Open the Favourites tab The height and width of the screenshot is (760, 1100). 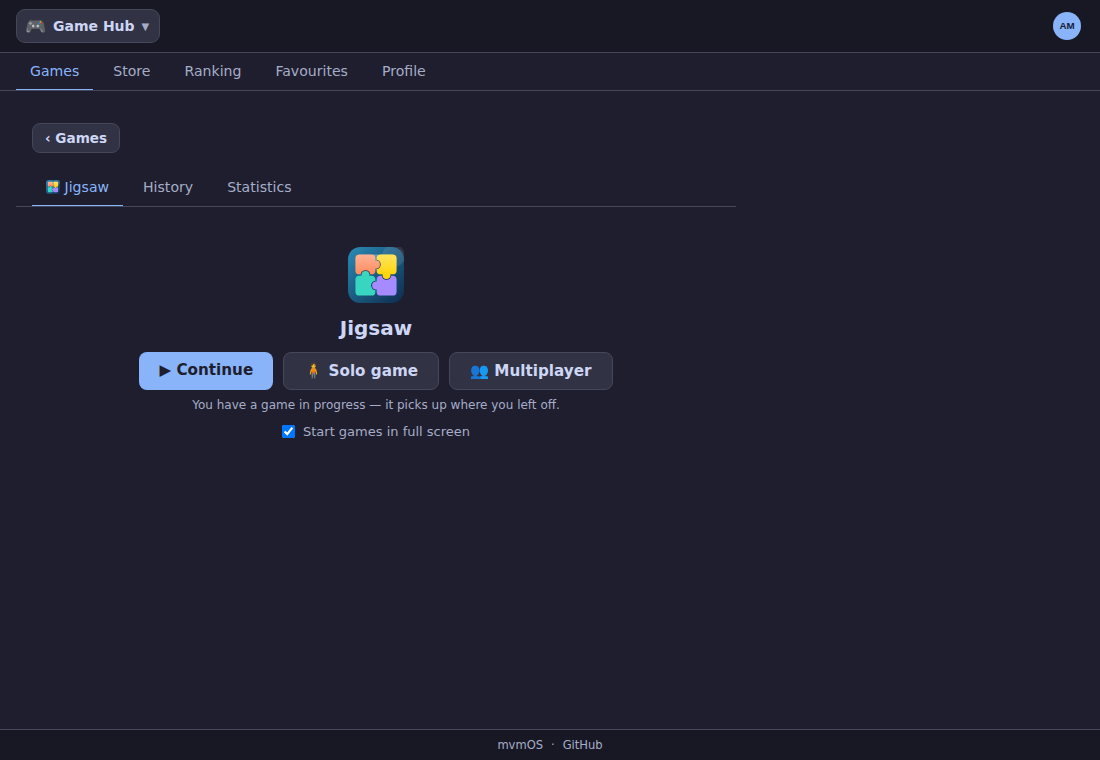pos(311,71)
